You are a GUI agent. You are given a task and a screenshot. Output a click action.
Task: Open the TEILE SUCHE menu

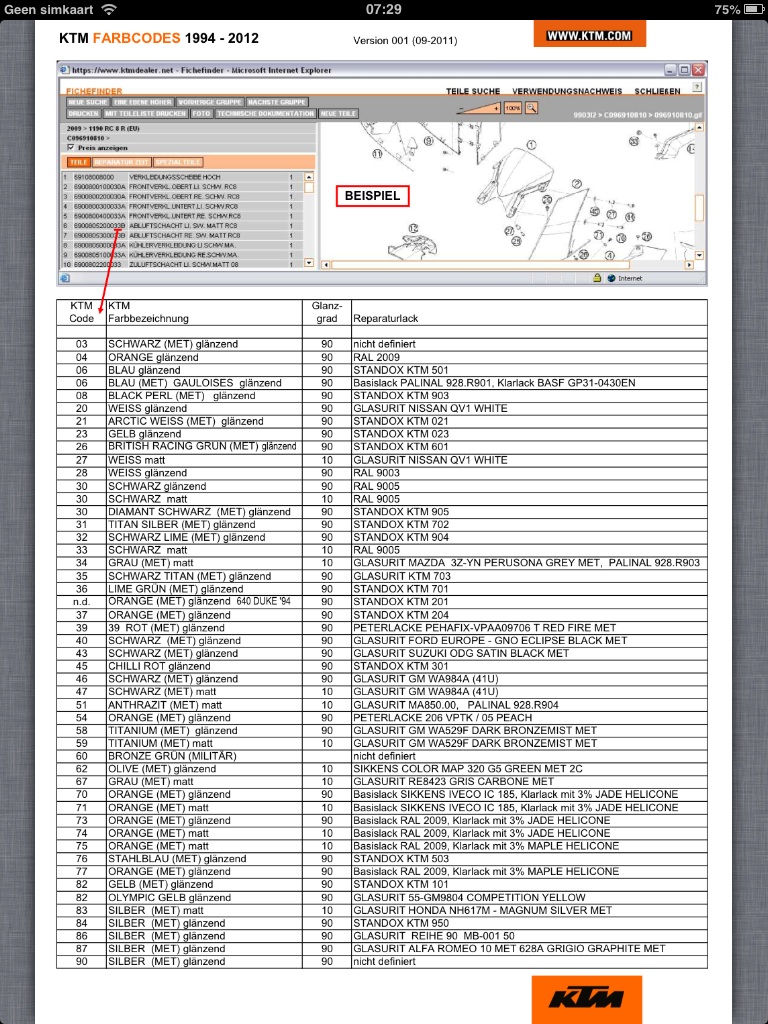[472, 91]
